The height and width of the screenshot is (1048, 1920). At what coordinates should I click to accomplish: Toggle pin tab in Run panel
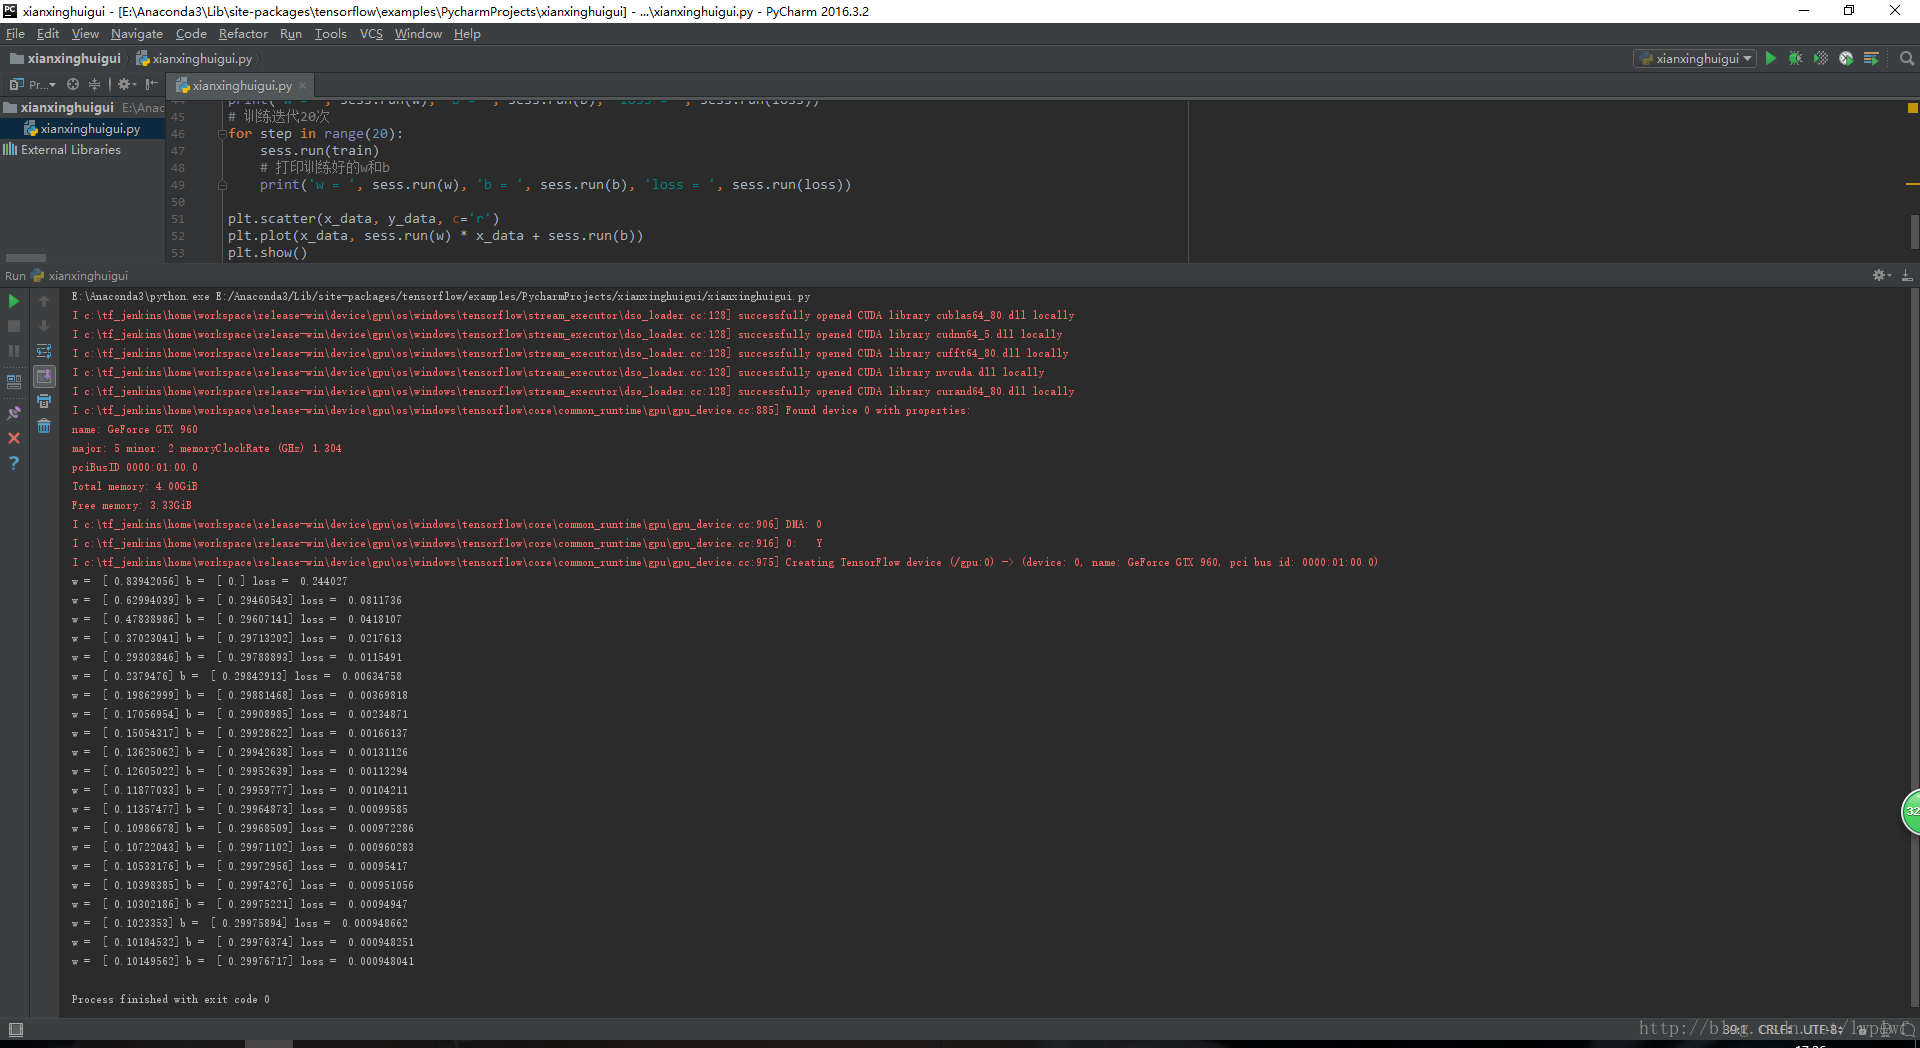(x=14, y=412)
